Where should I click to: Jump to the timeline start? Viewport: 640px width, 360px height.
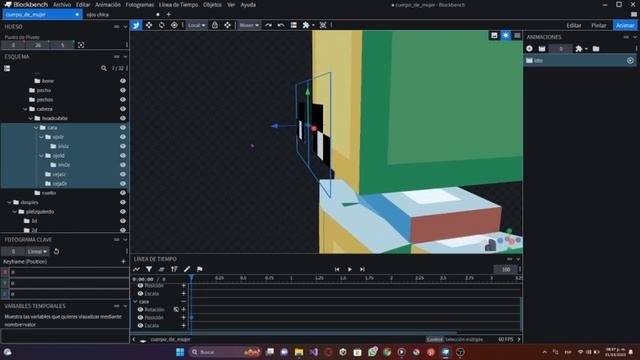pyautogui.click(x=337, y=269)
